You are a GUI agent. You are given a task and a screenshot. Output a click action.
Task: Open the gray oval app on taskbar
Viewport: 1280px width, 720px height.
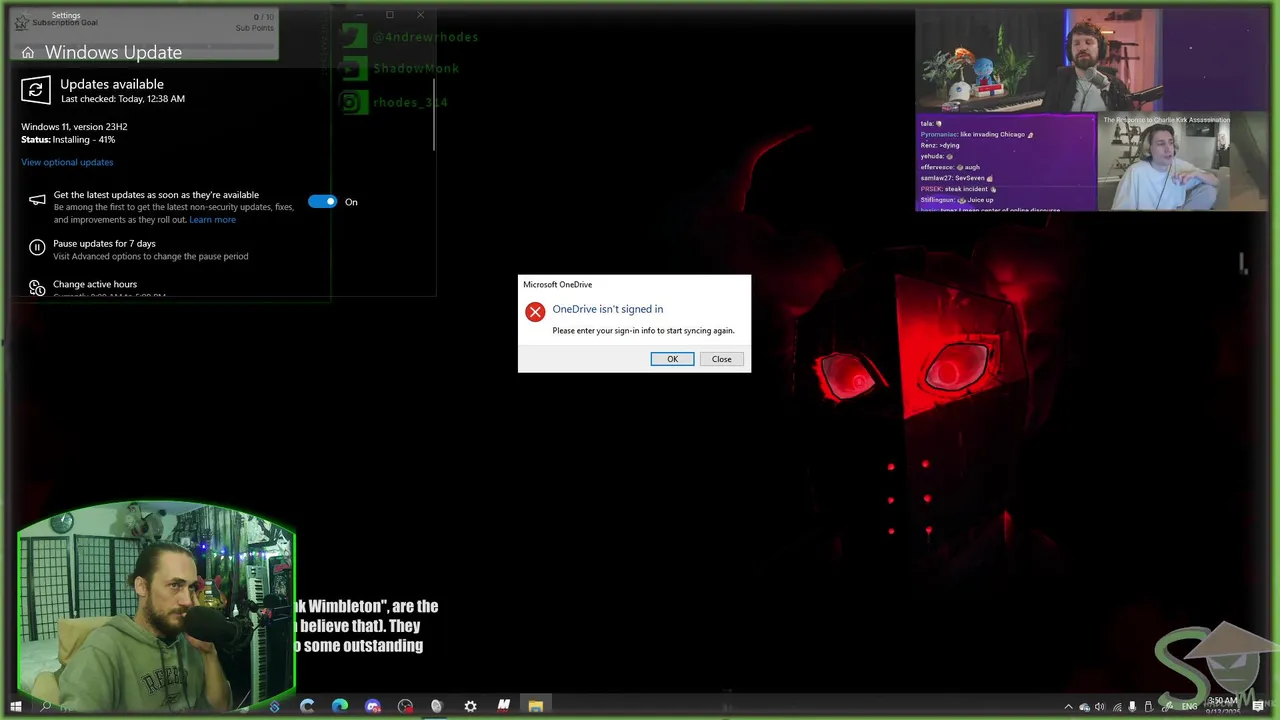(x=436, y=706)
